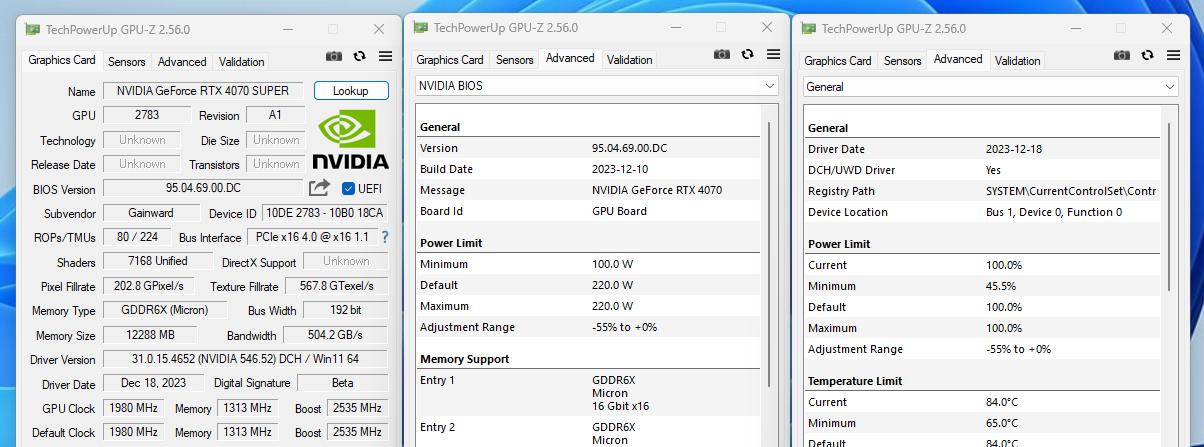Click the Bus Width 192 bit field
This screenshot has width=1204, height=447.
point(346,310)
